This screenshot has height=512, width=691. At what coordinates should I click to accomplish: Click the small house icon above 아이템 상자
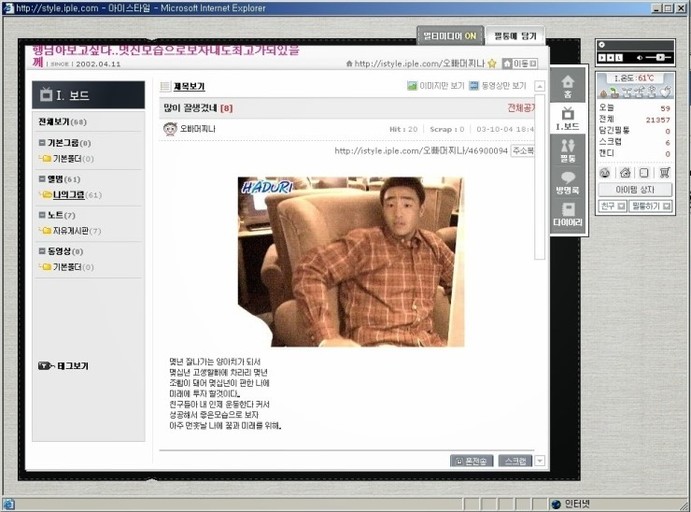(625, 172)
